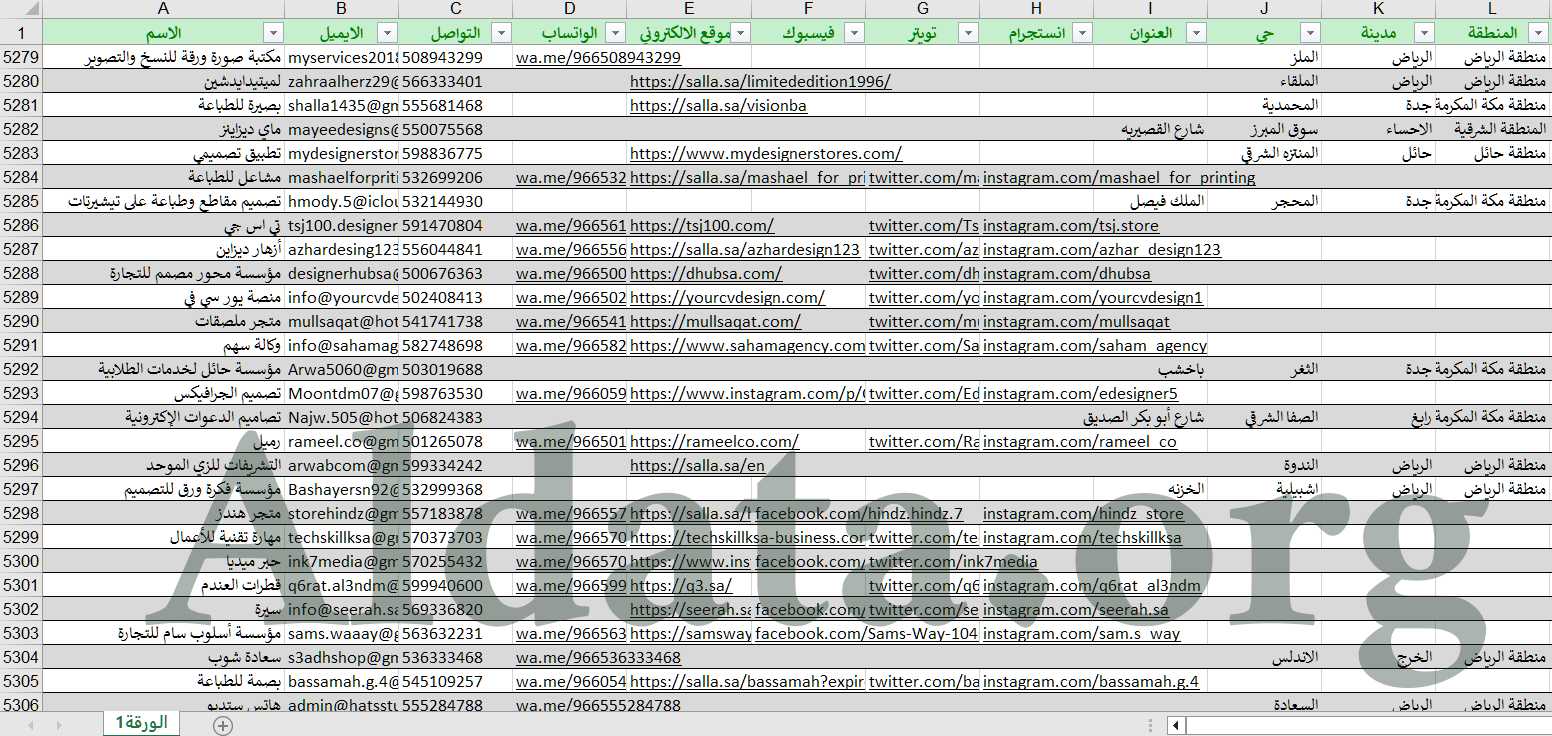The height and width of the screenshot is (736, 1552).
Task: Open the salla.sa/visionba link
Action: [x=718, y=106]
